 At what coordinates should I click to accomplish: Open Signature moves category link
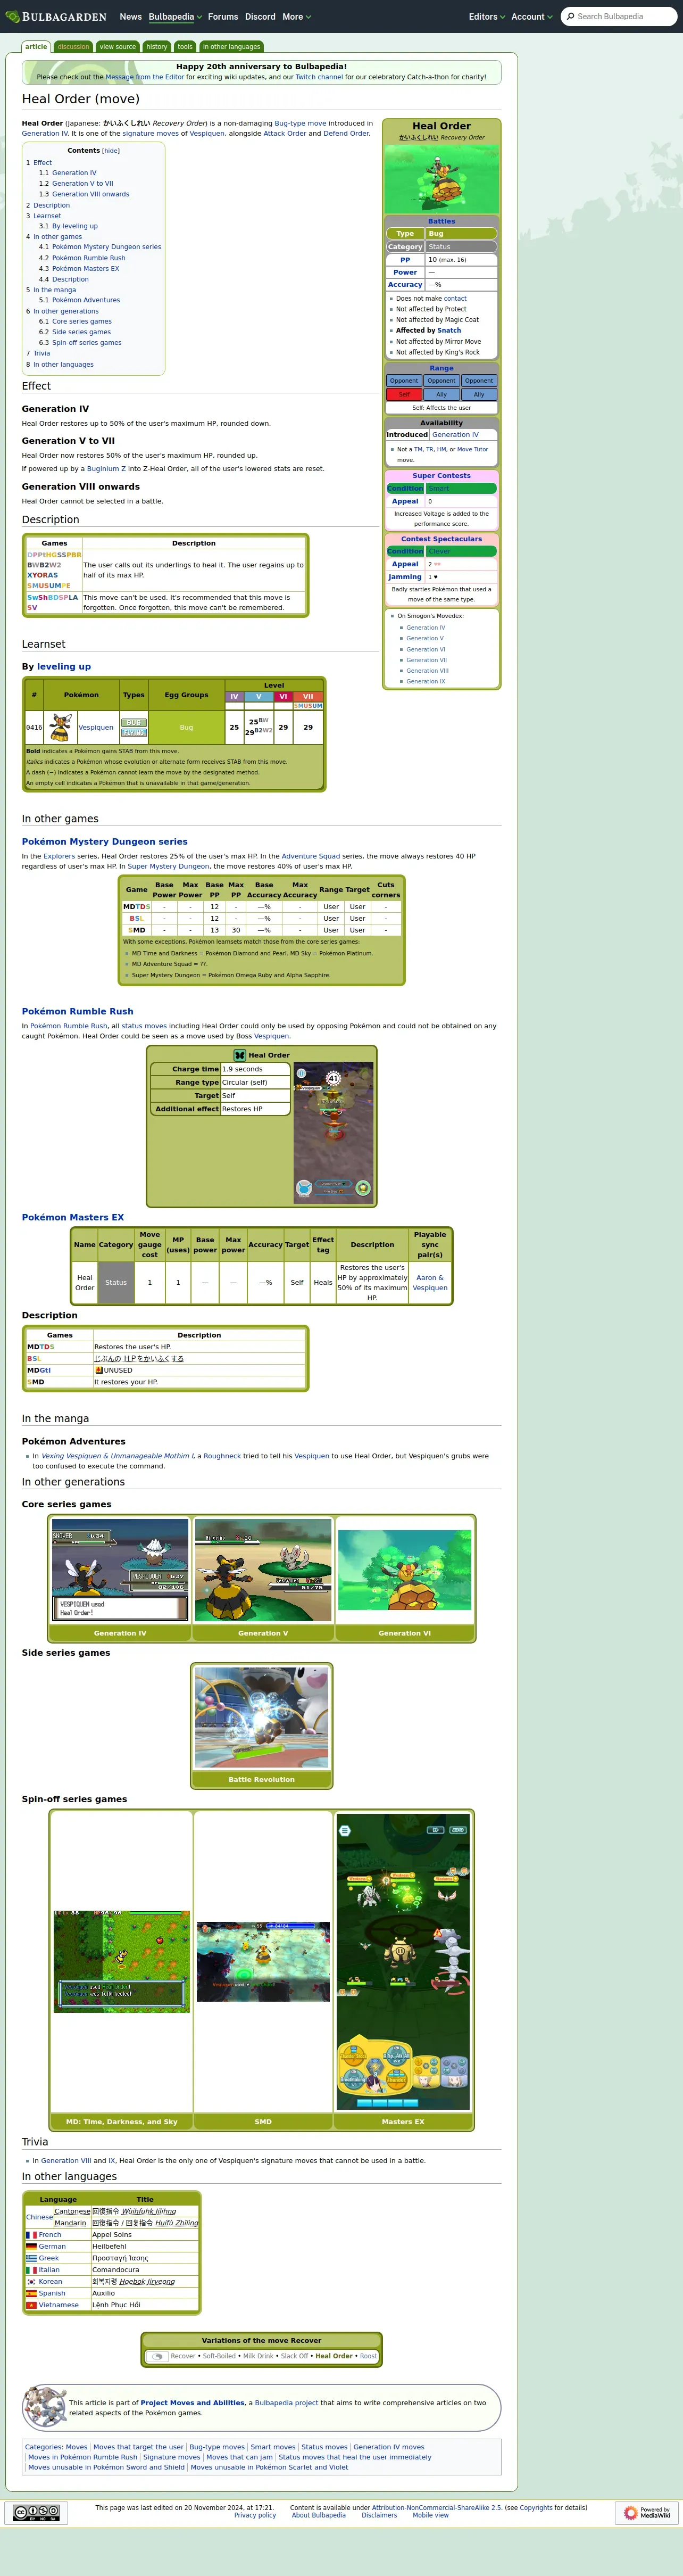tap(172, 2457)
